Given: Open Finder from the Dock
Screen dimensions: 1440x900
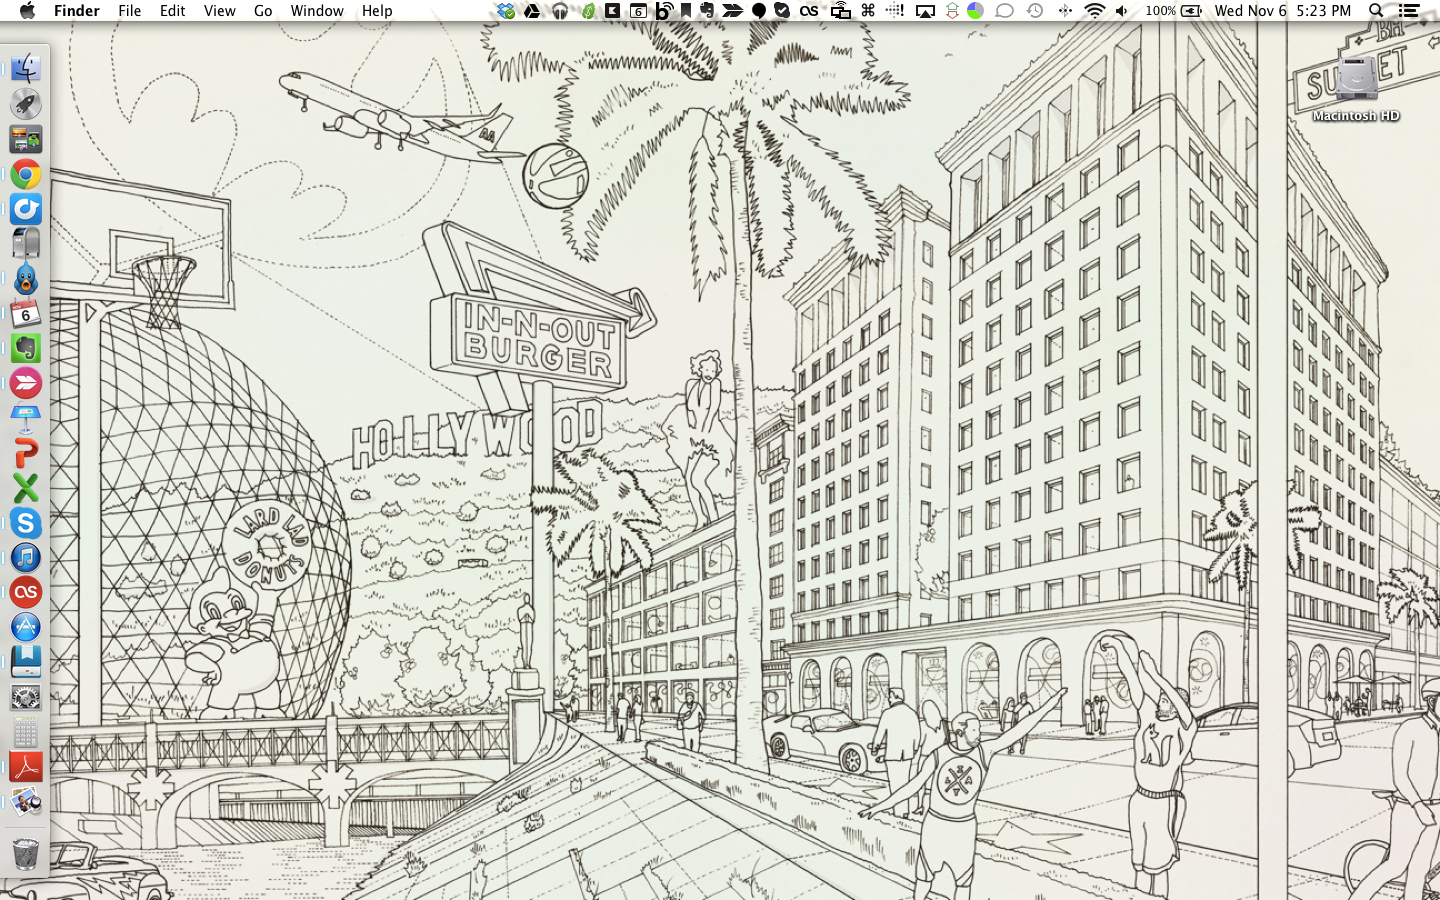Looking at the screenshot, I should pyautogui.click(x=26, y=69).
